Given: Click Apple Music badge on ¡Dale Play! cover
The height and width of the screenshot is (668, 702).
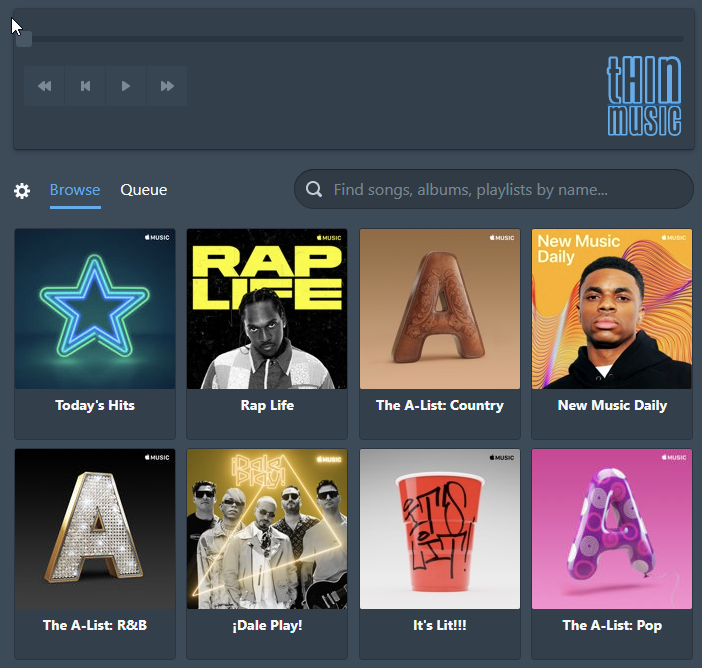Looking at the screenshot, I should coord(329,459).
